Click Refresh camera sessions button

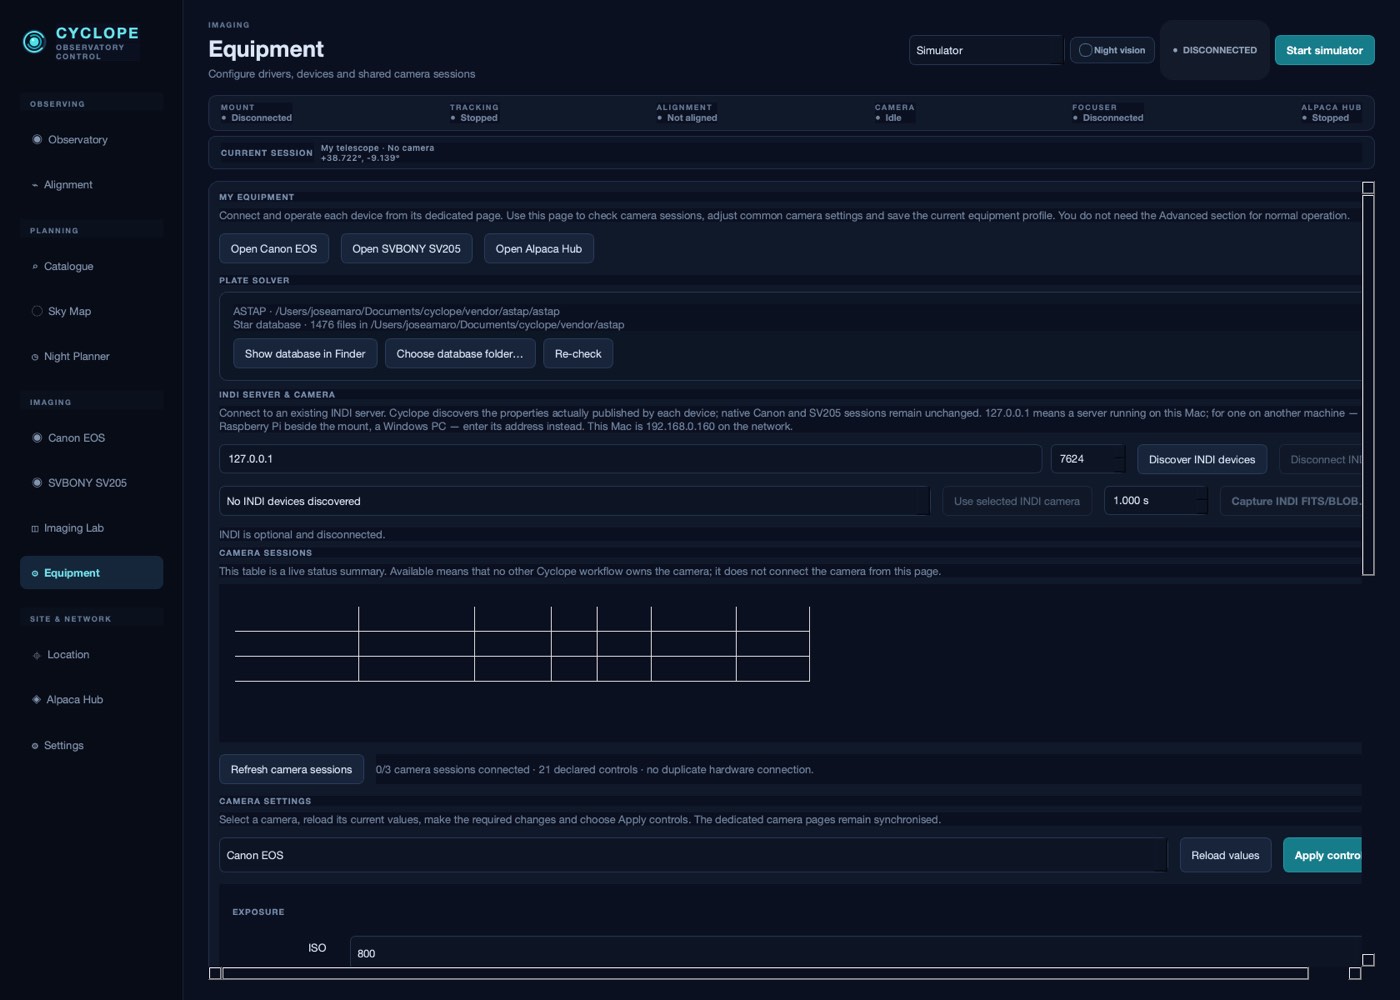tap(291, 770)
